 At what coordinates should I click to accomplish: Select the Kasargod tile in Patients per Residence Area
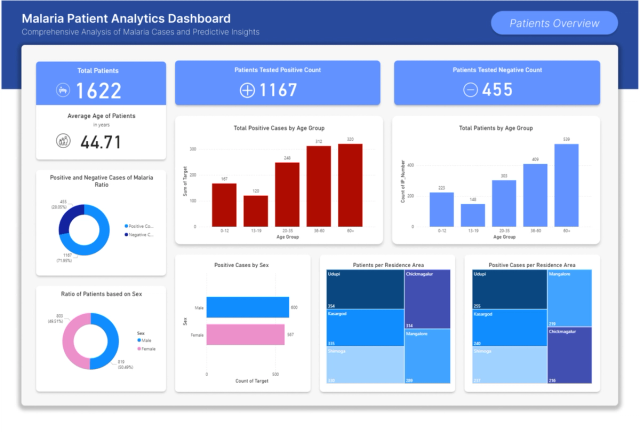pyautogui.click(x=365, y=328)
